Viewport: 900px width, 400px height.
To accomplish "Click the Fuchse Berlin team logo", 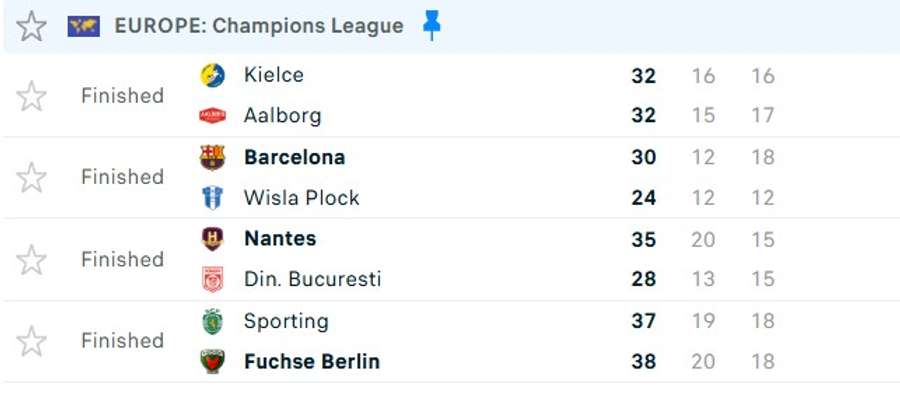I will click(x=212, y=362).
